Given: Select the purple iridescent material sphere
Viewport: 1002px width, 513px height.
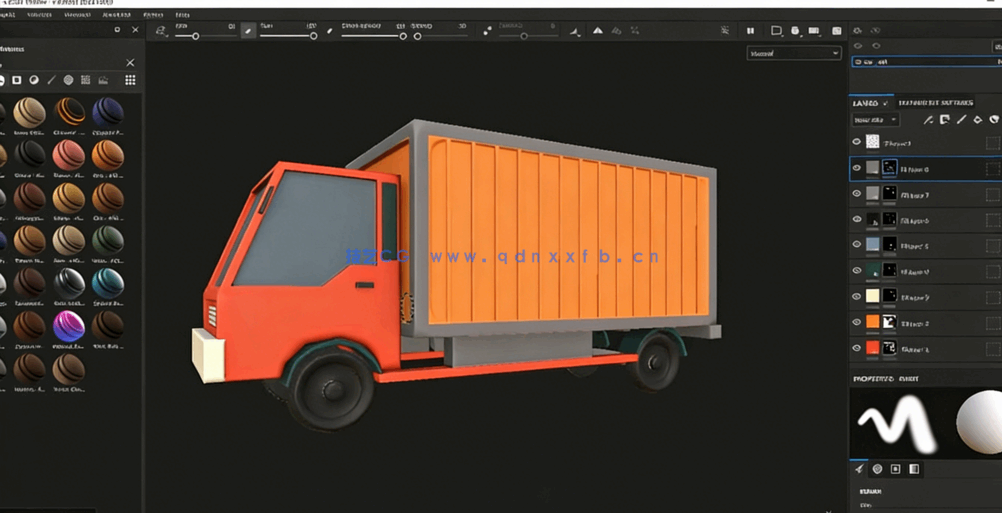Looking at the screenshot, I should click(x=68, y=325).
